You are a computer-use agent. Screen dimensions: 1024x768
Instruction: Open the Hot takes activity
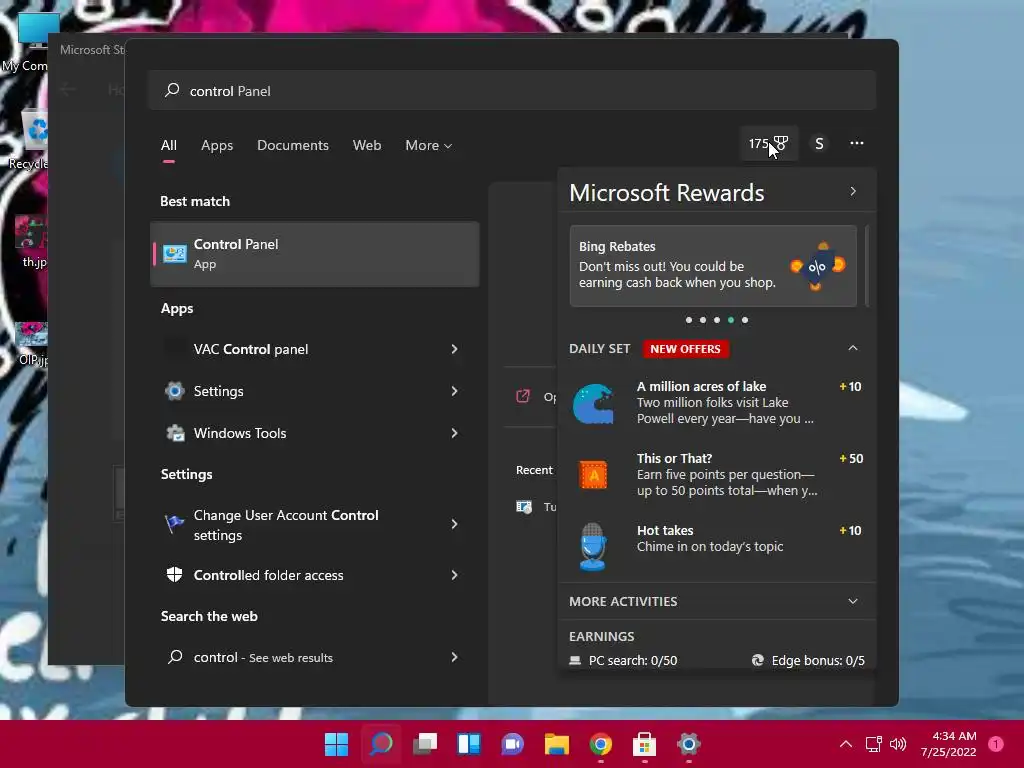point(717,547)
